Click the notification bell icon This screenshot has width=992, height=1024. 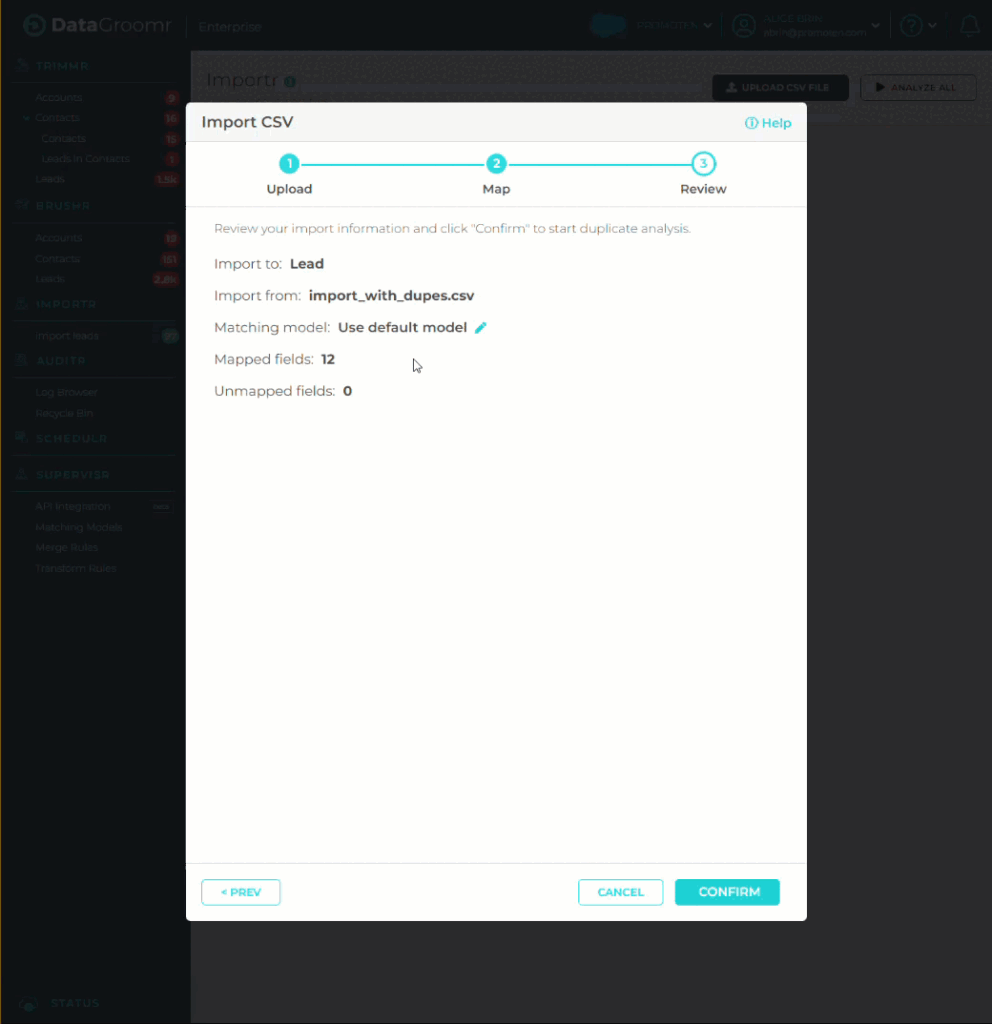coord(968,26)
